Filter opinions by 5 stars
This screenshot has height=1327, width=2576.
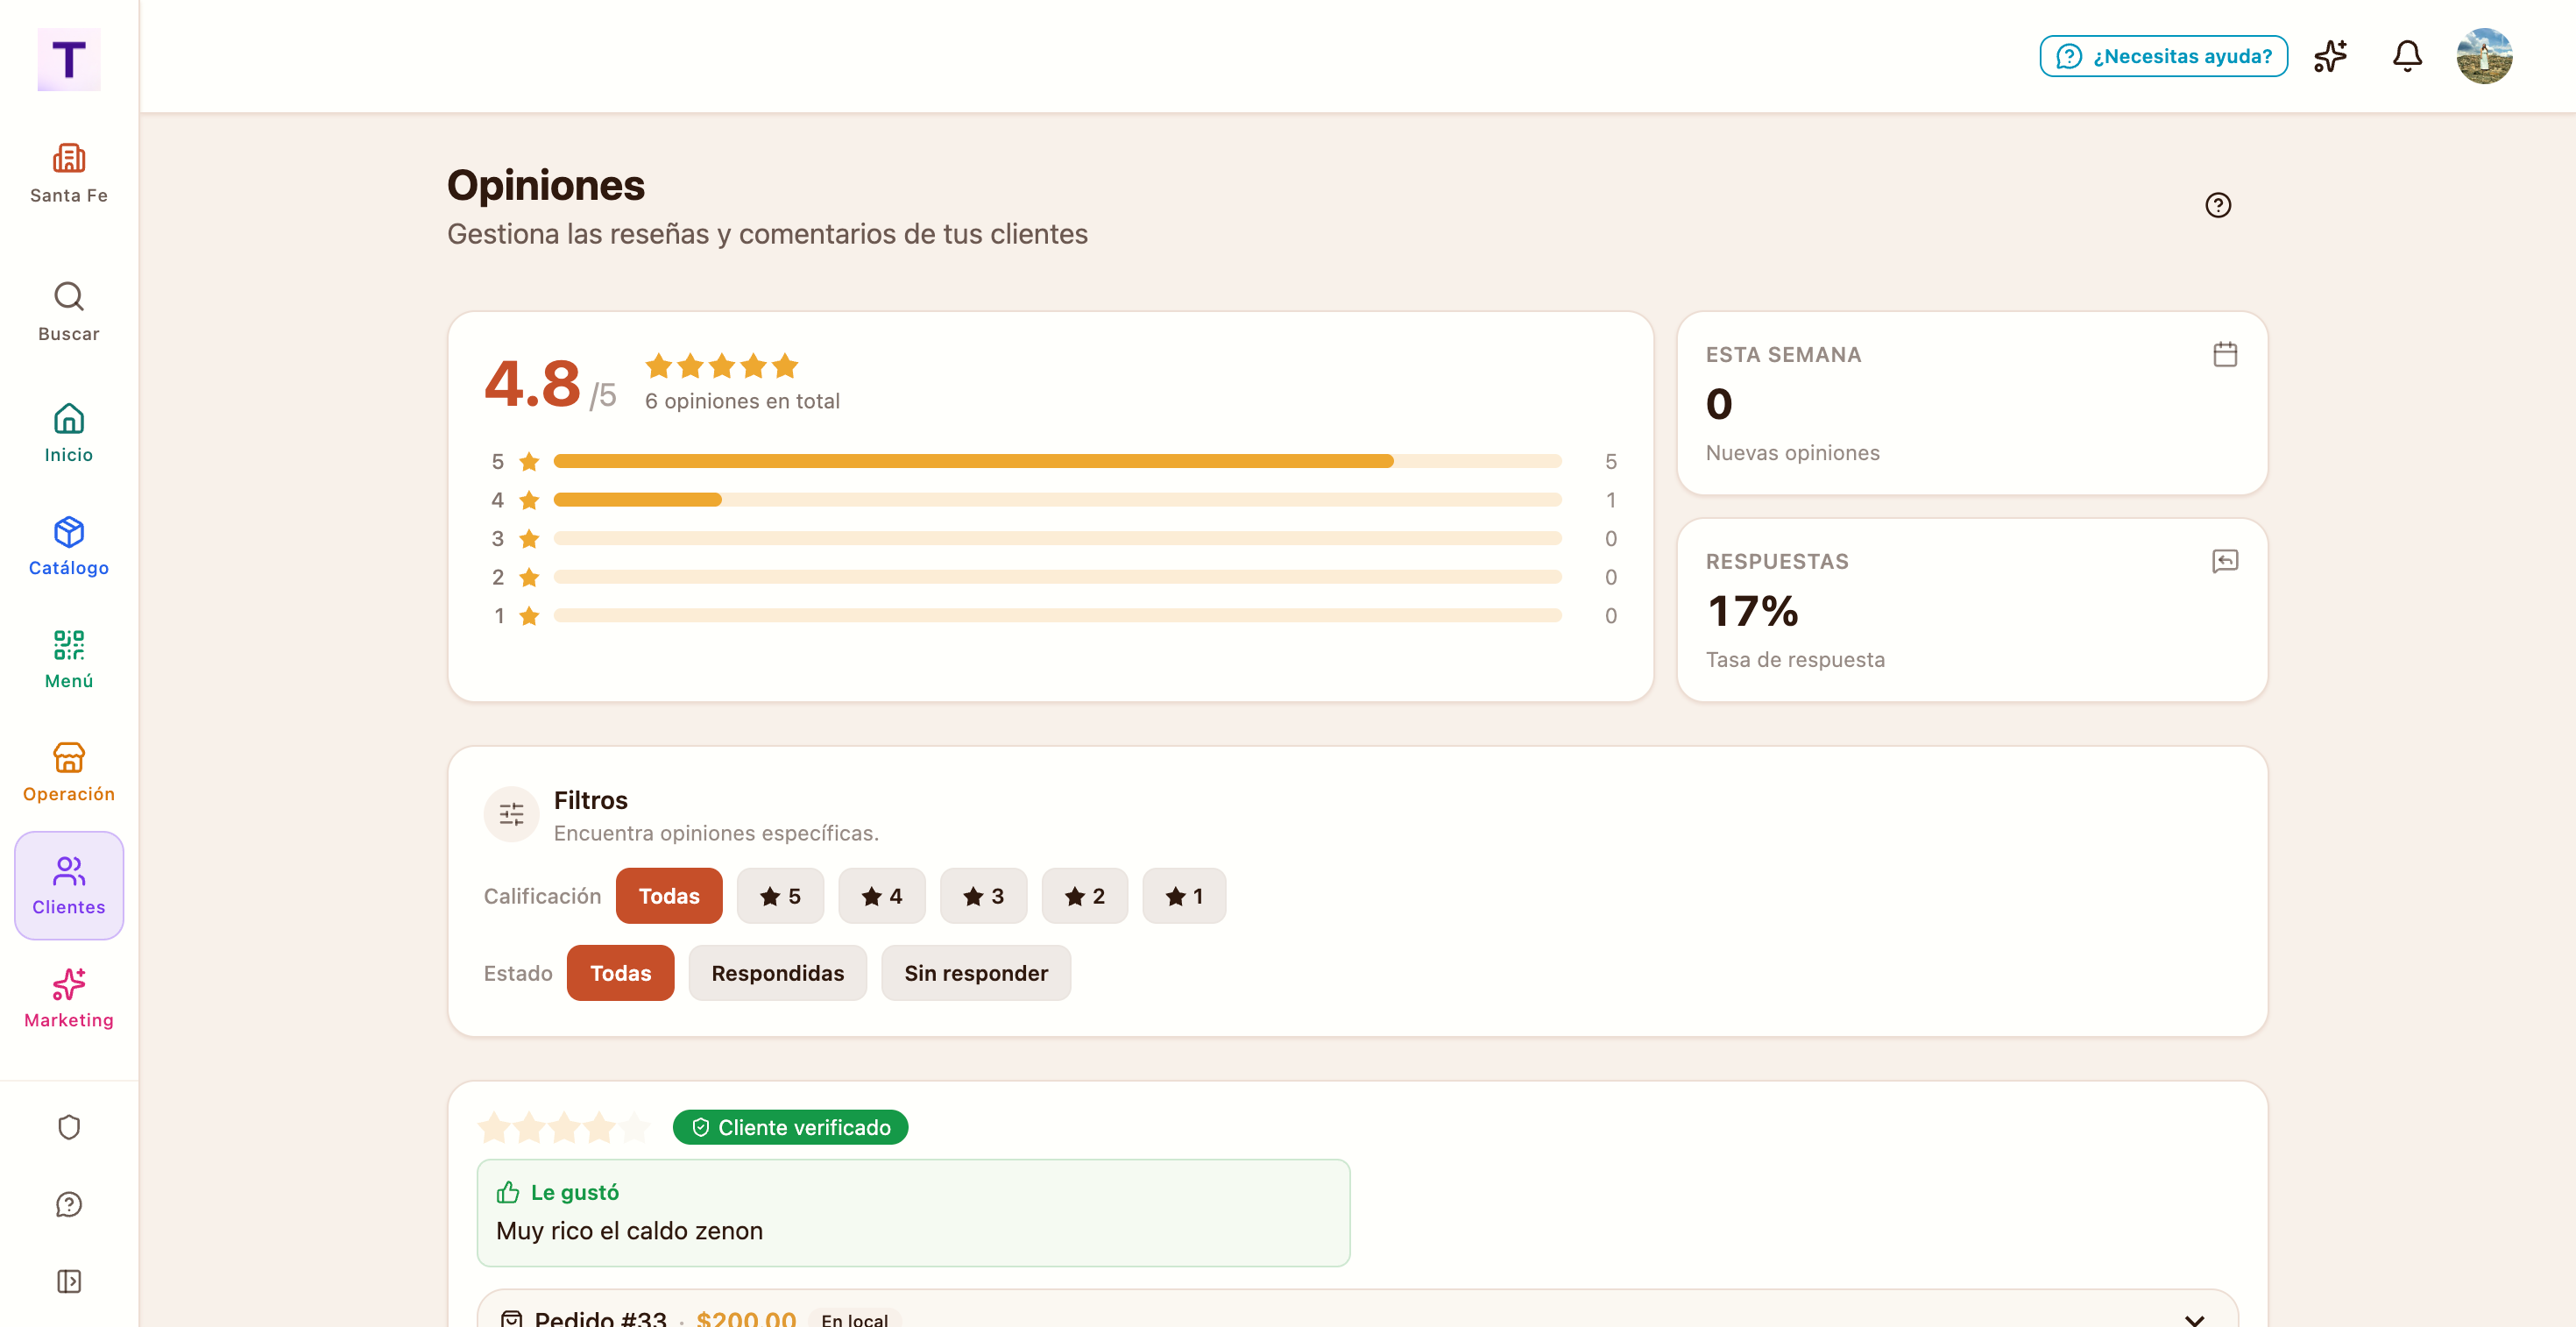[x=780, y=896]
